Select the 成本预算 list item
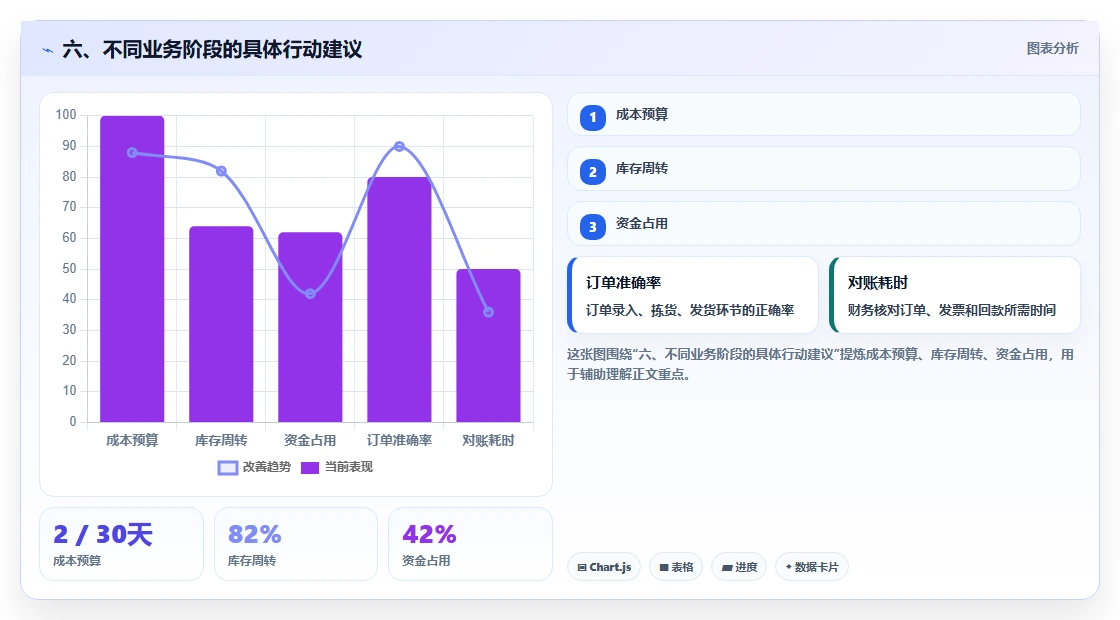The width and height of the screenshot is (1120, 620). [x=824, y=114]
